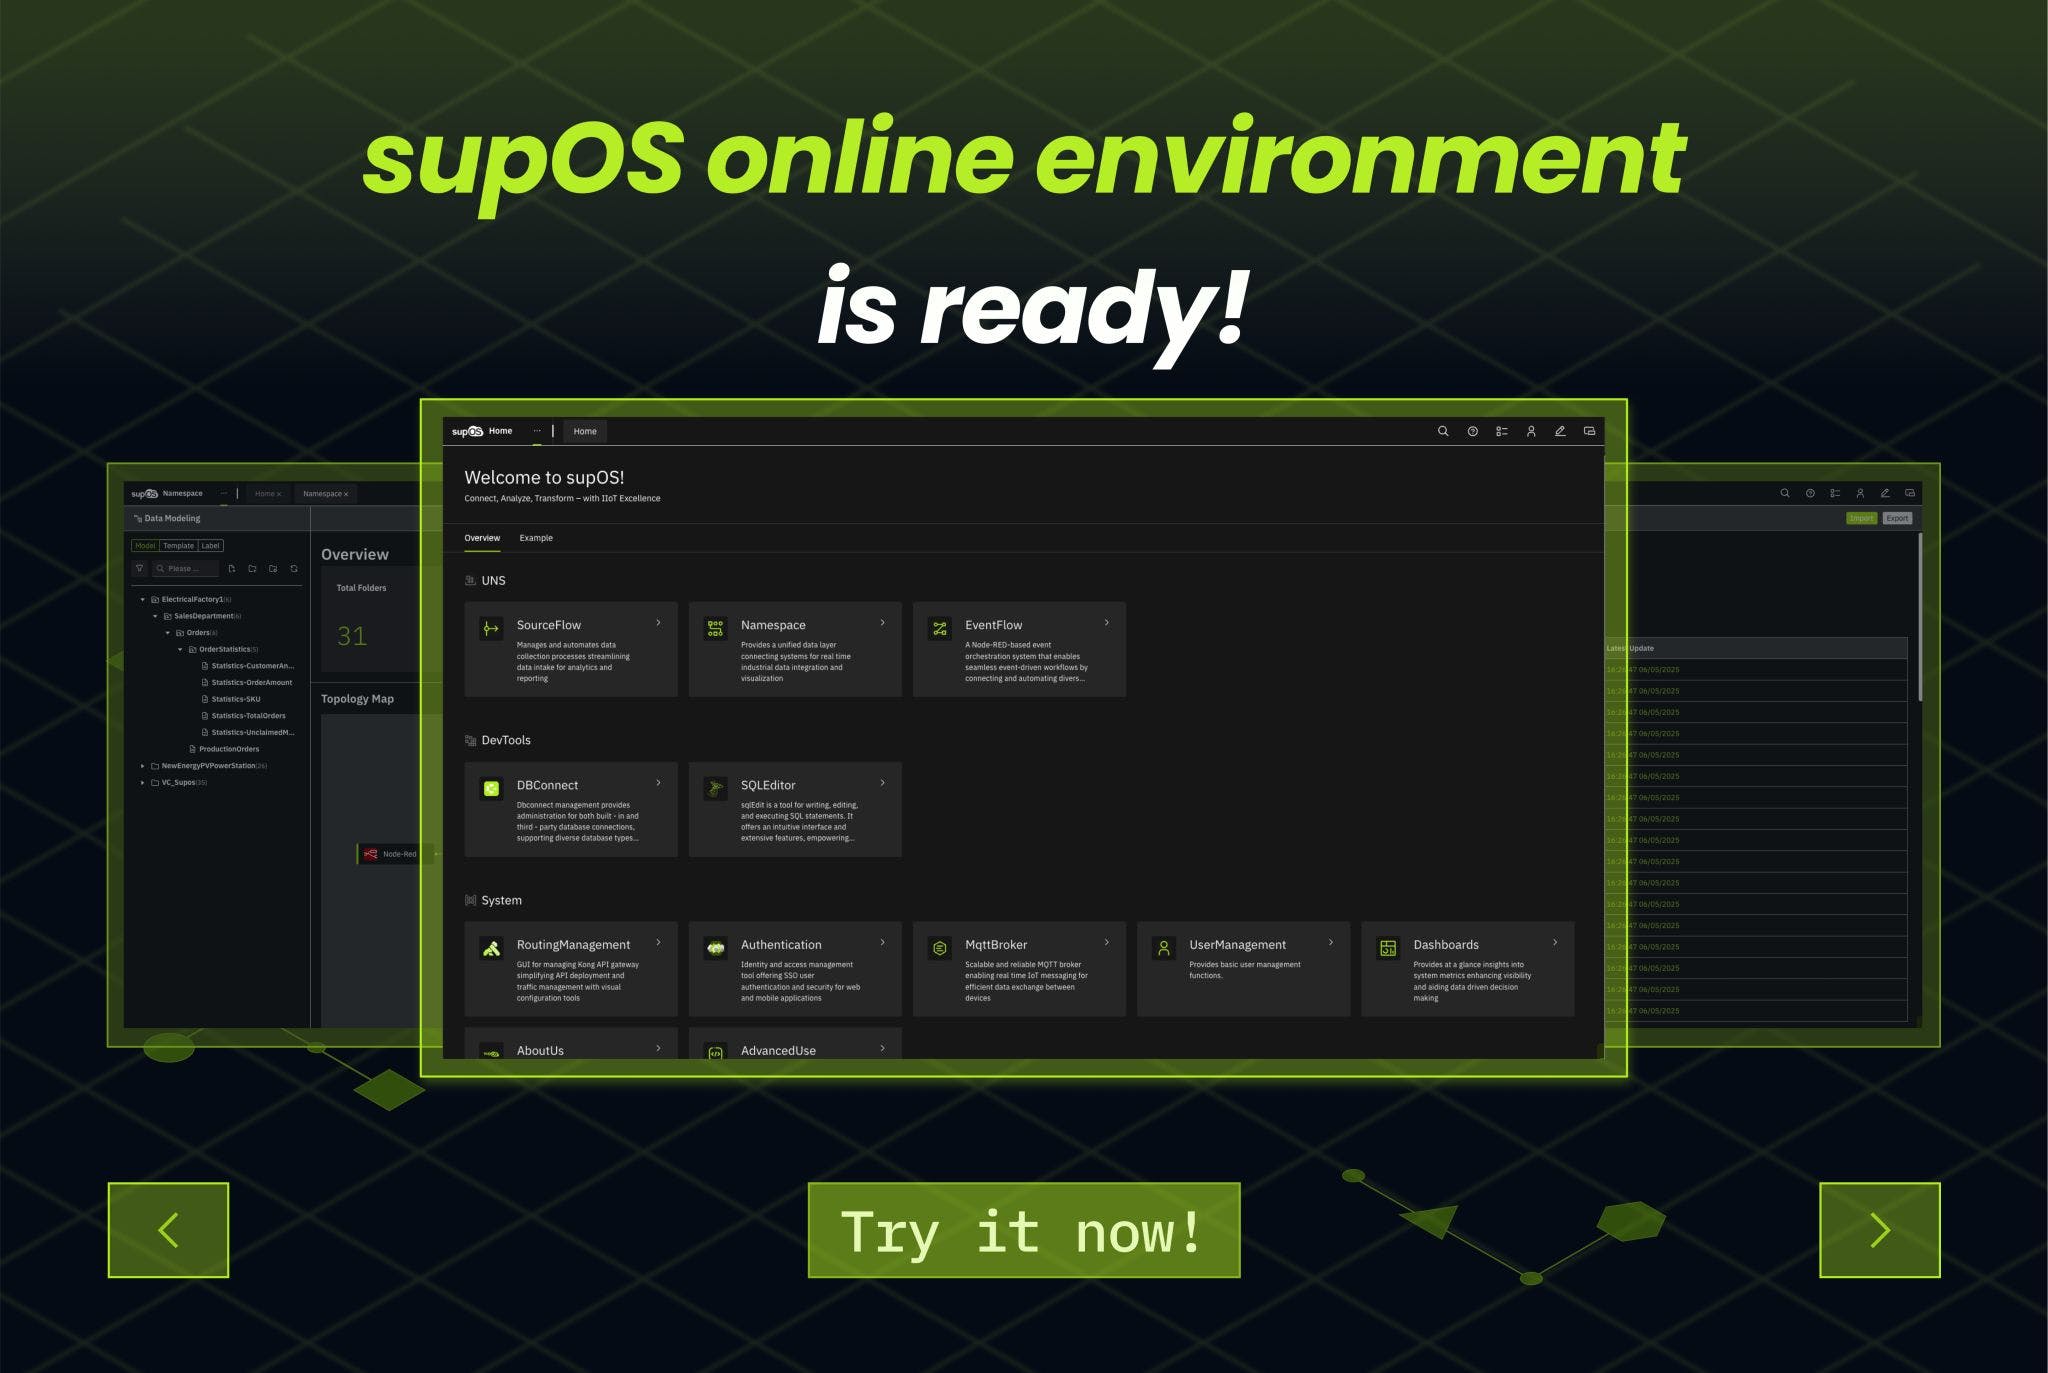Go to the next slide arrow
Viewport: 2048px width, 1373px height.
1880,1230
